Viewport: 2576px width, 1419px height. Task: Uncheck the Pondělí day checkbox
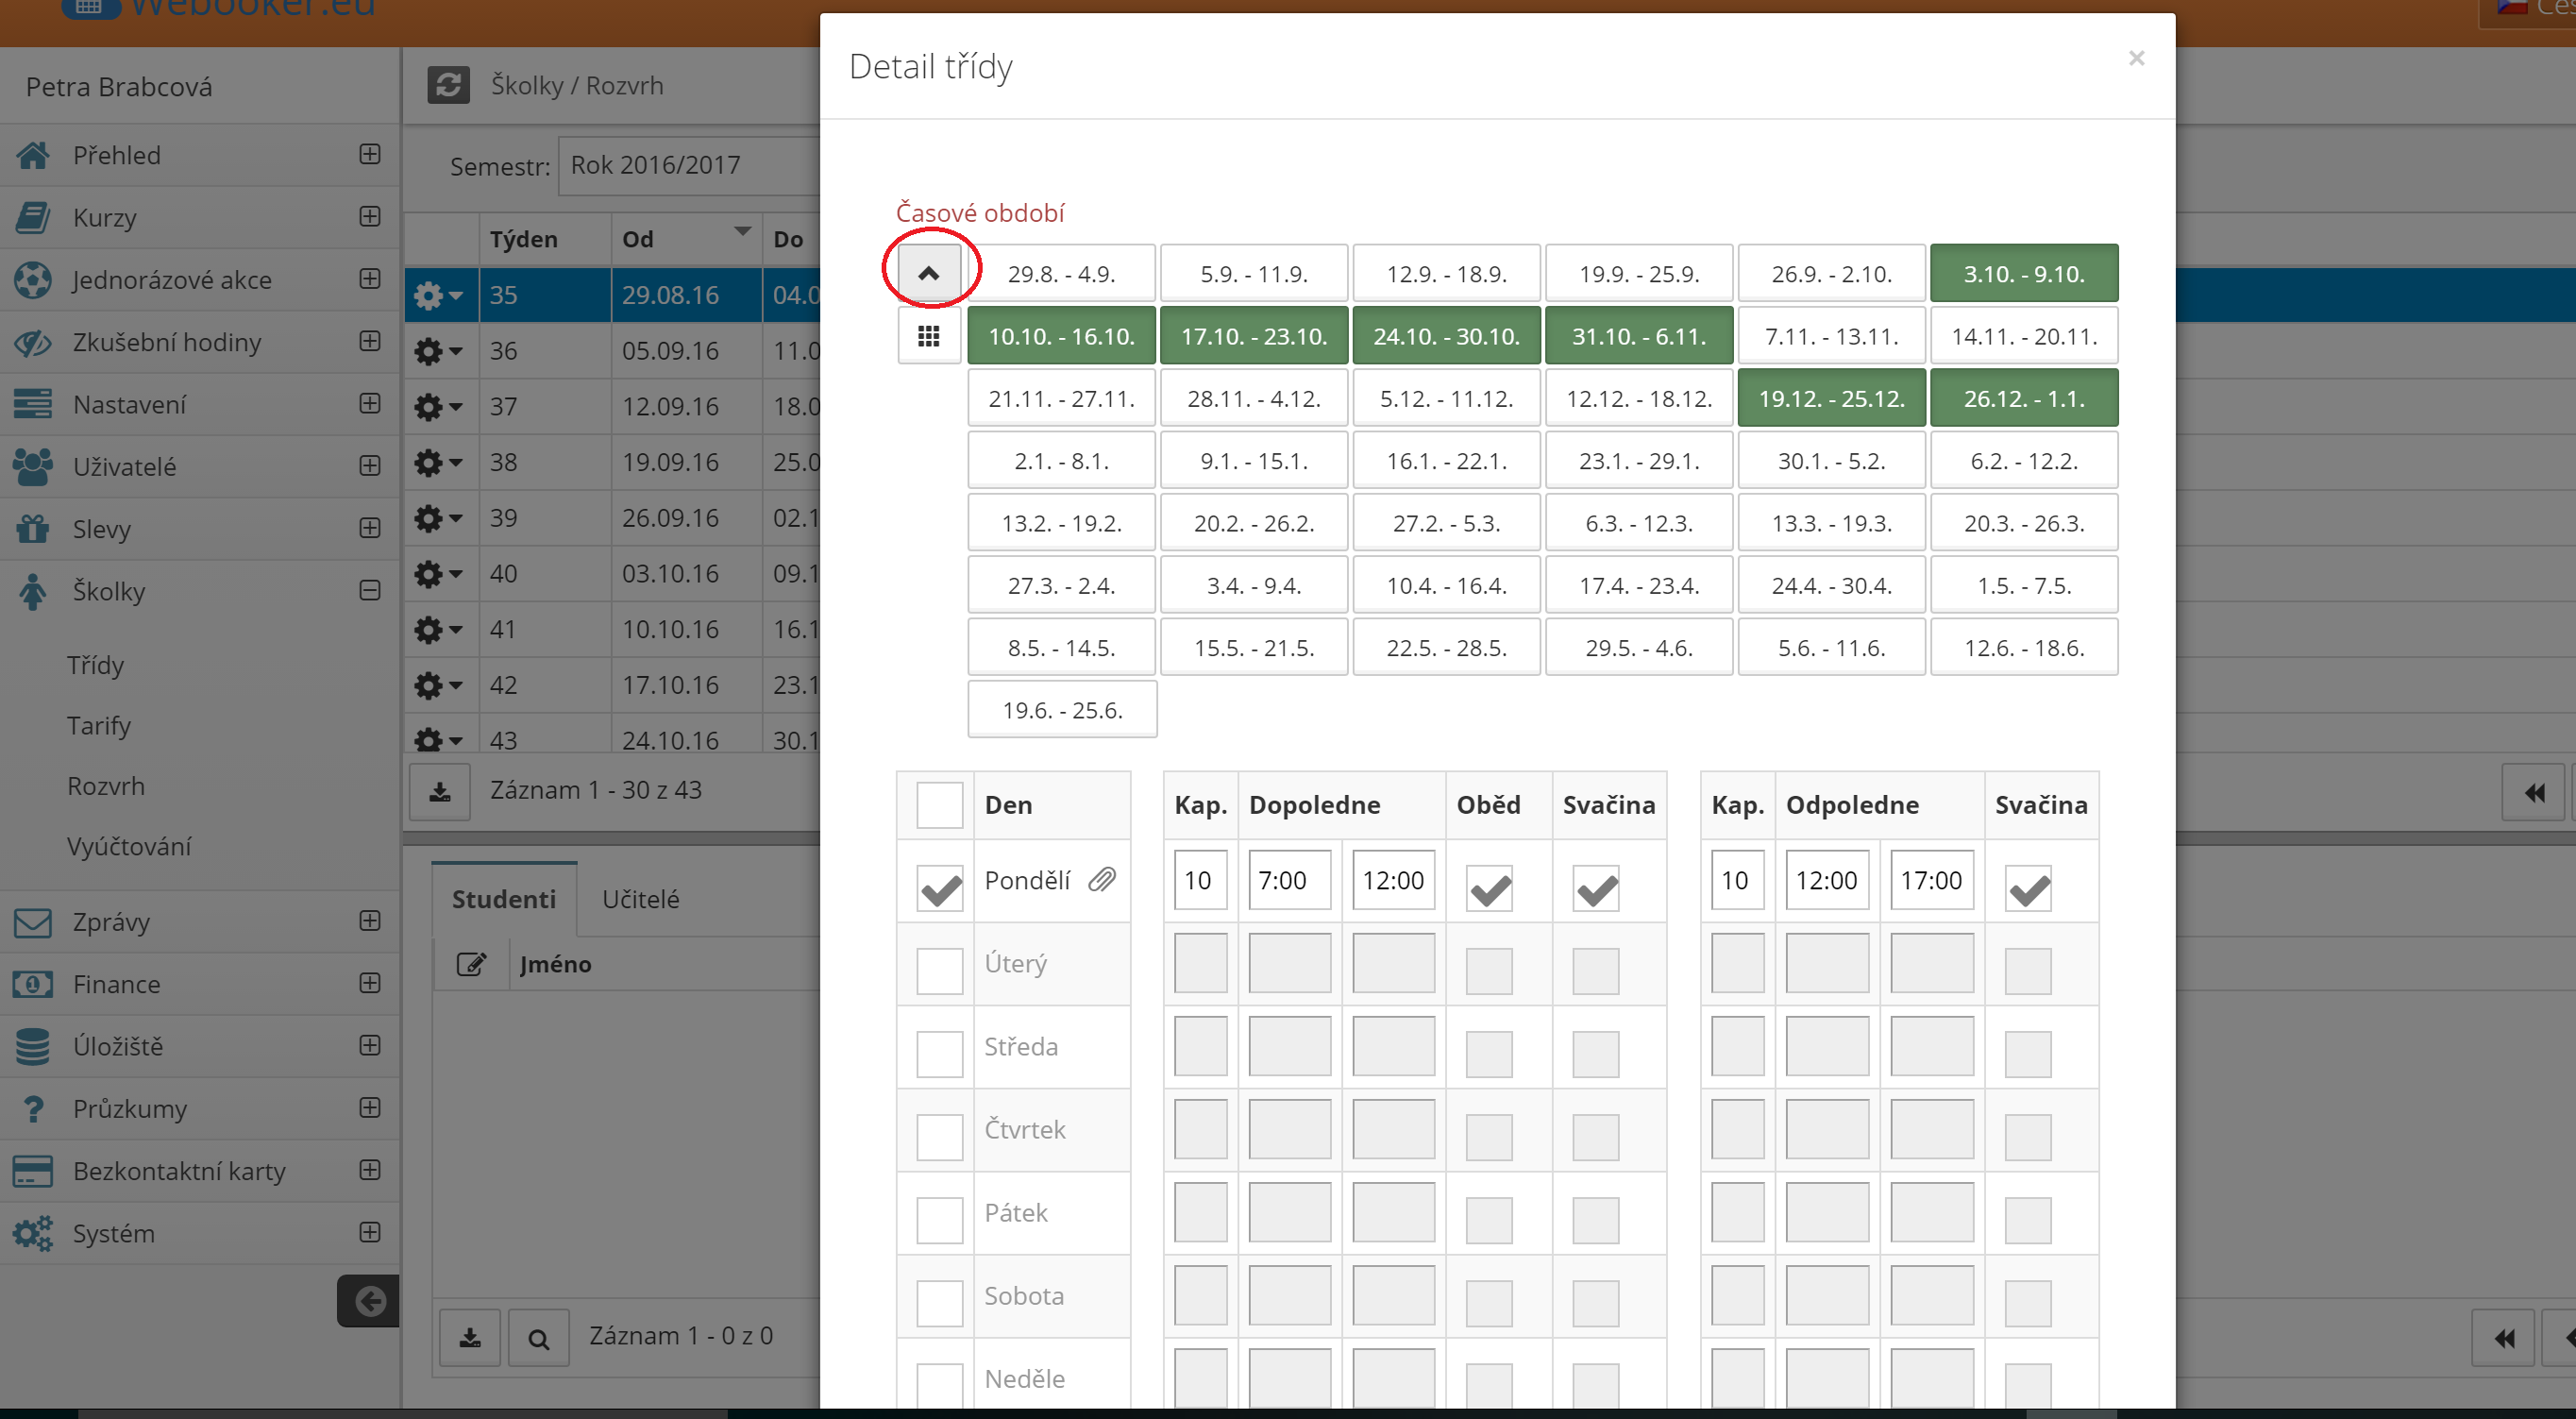pyautogui.click(x=939, y=889)
